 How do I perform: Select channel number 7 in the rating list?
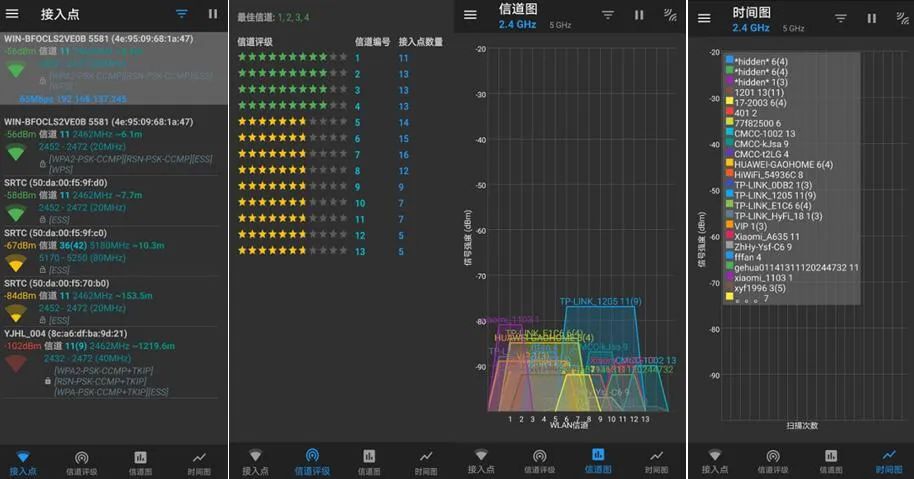click(x=357, y=155)
